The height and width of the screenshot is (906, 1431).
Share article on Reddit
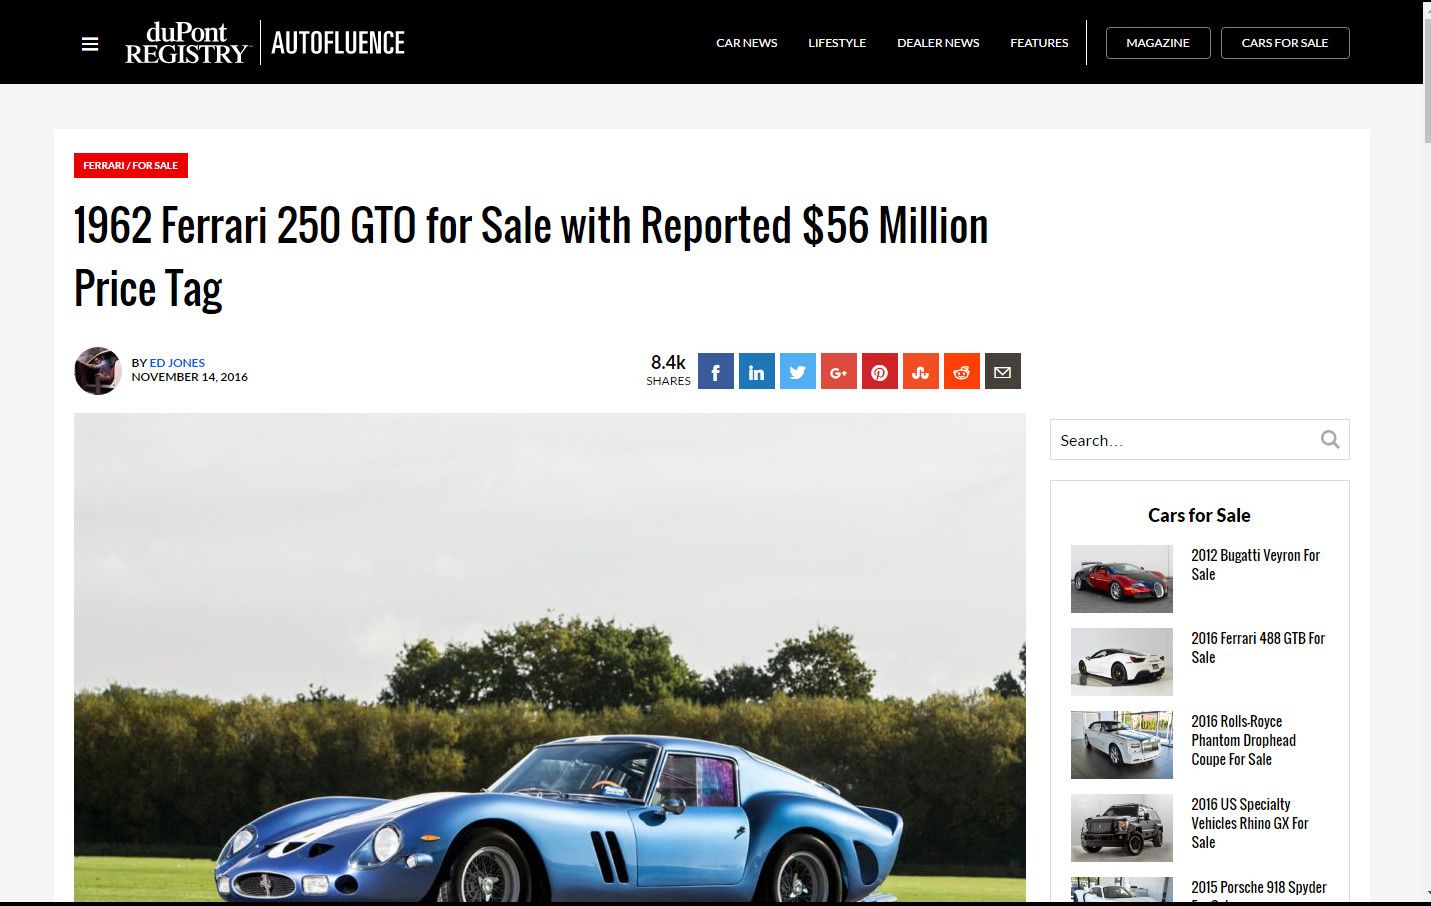[962, 372]
